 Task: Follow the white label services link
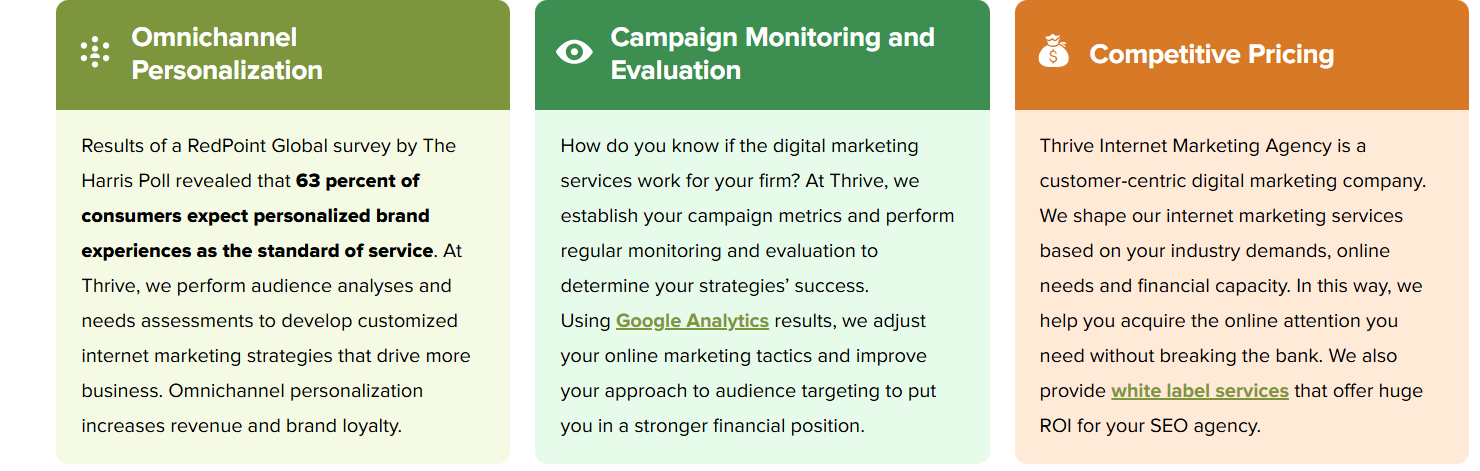pyautogui.click(x=1199, y=391)
